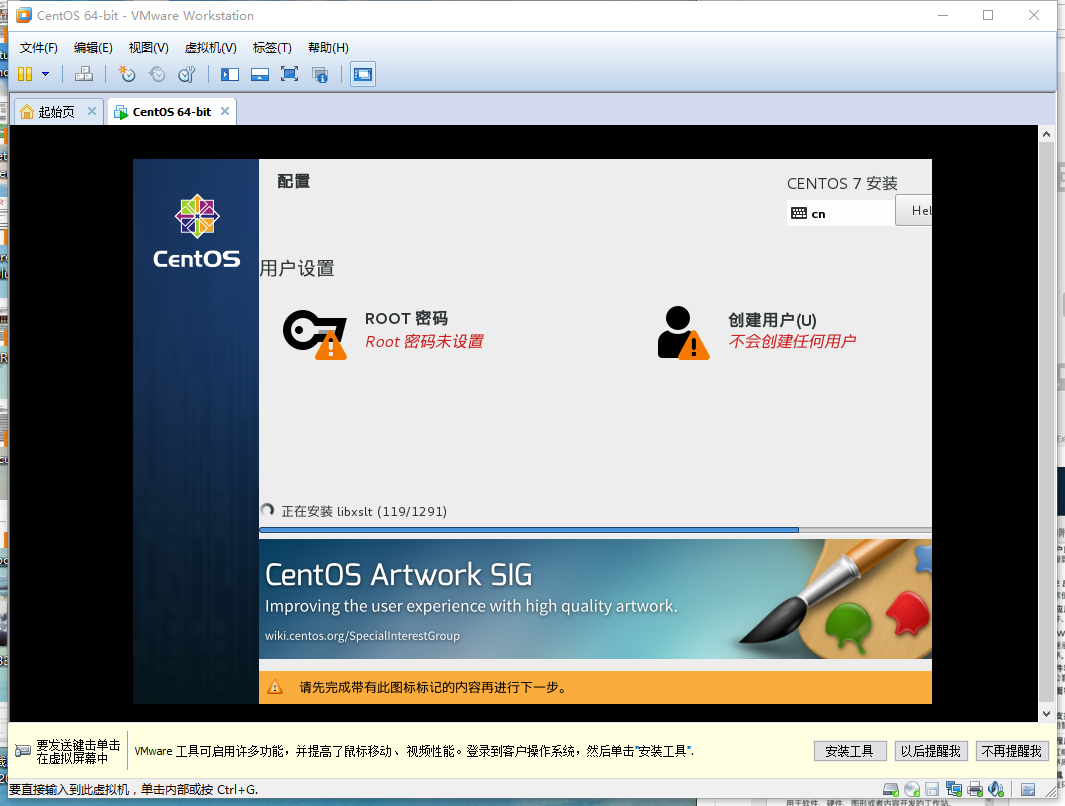The image size is (1065, 806).
Task: Open the 文件(F) menu
Action: coord(39,48)
